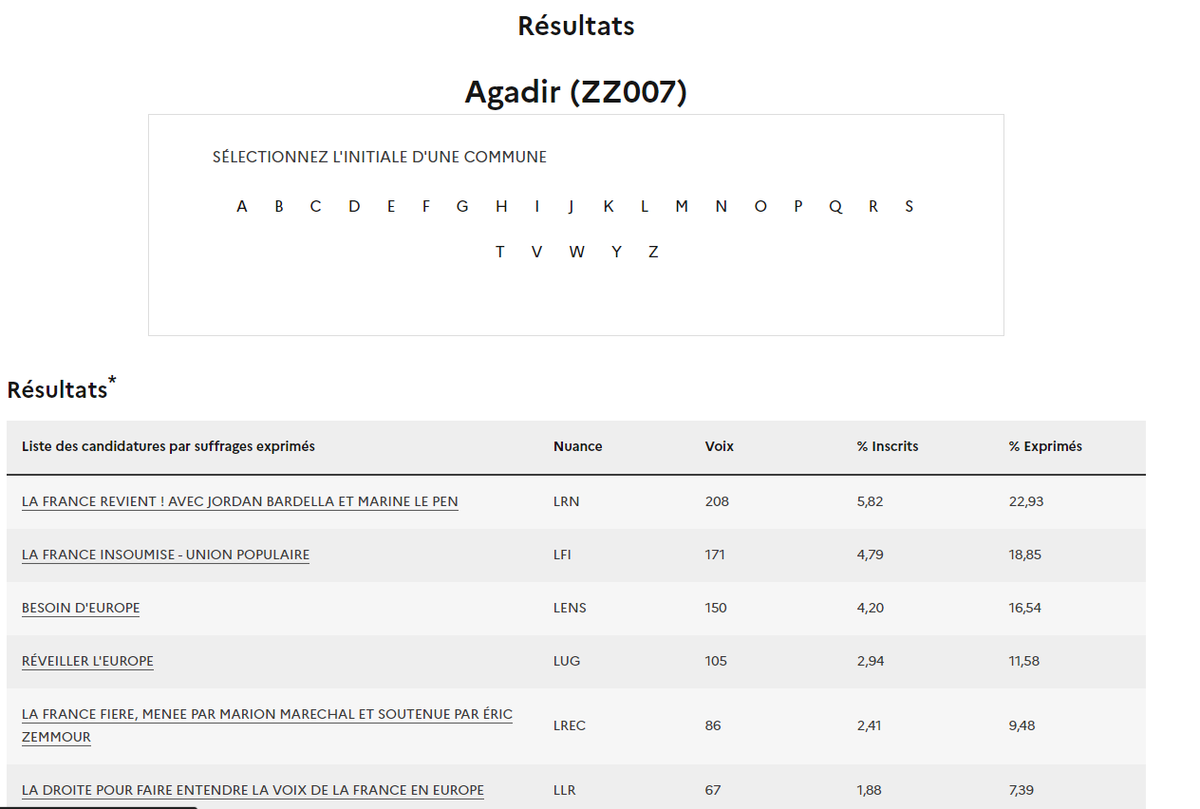Select commune initial letter S
1200x809 pixels.
coord(909,207)
